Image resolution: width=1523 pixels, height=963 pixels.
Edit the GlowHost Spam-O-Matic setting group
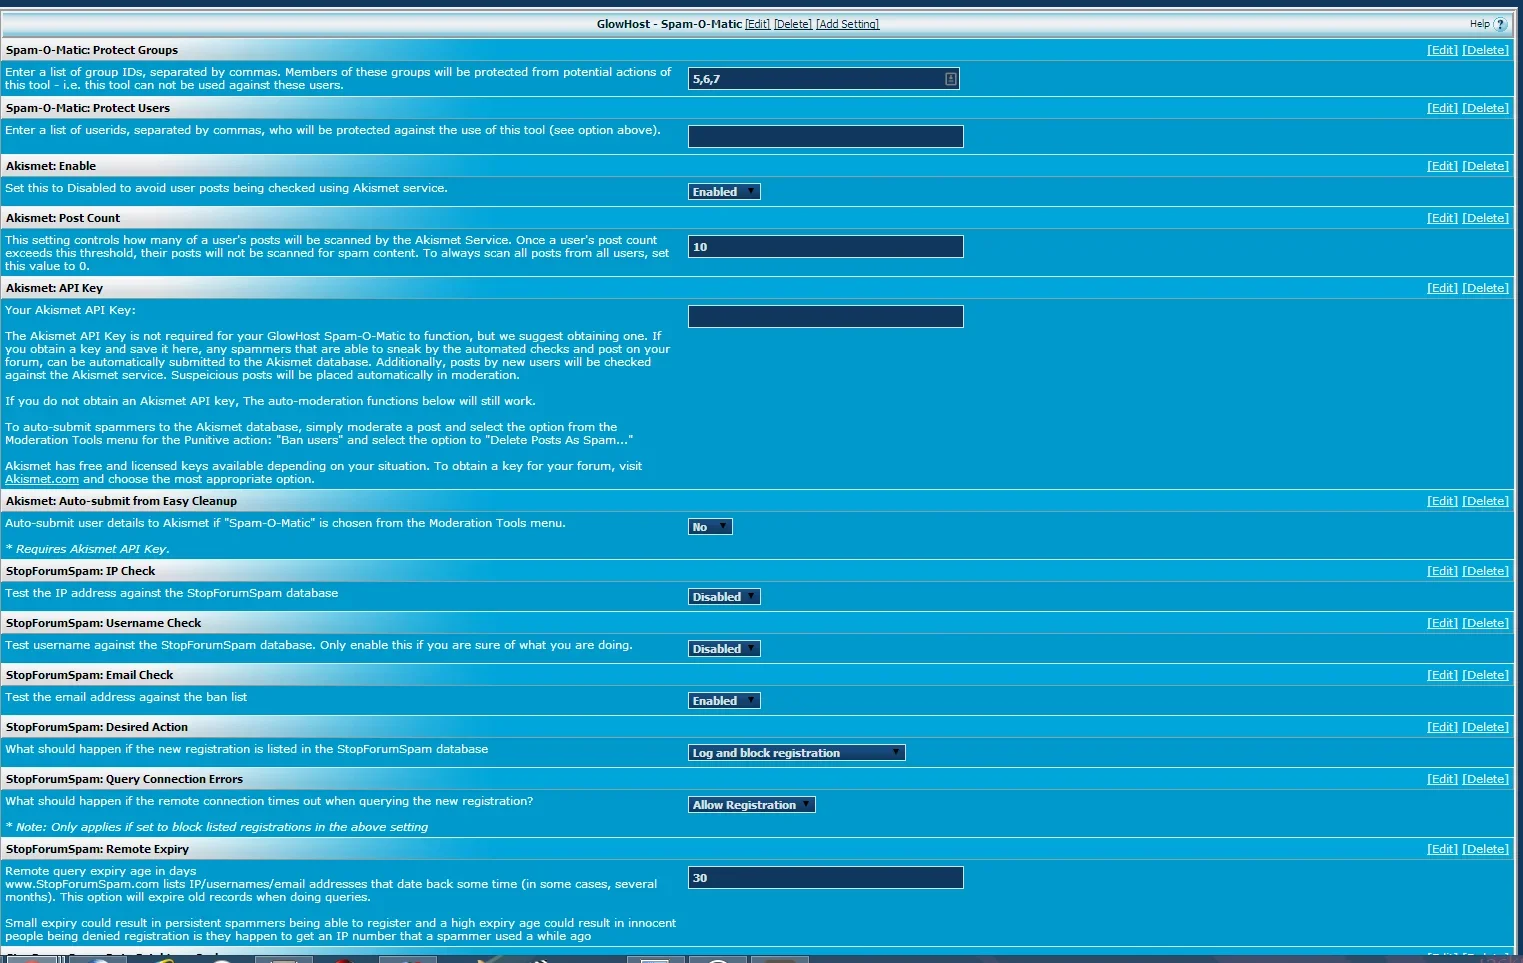[x=757, y=24]
